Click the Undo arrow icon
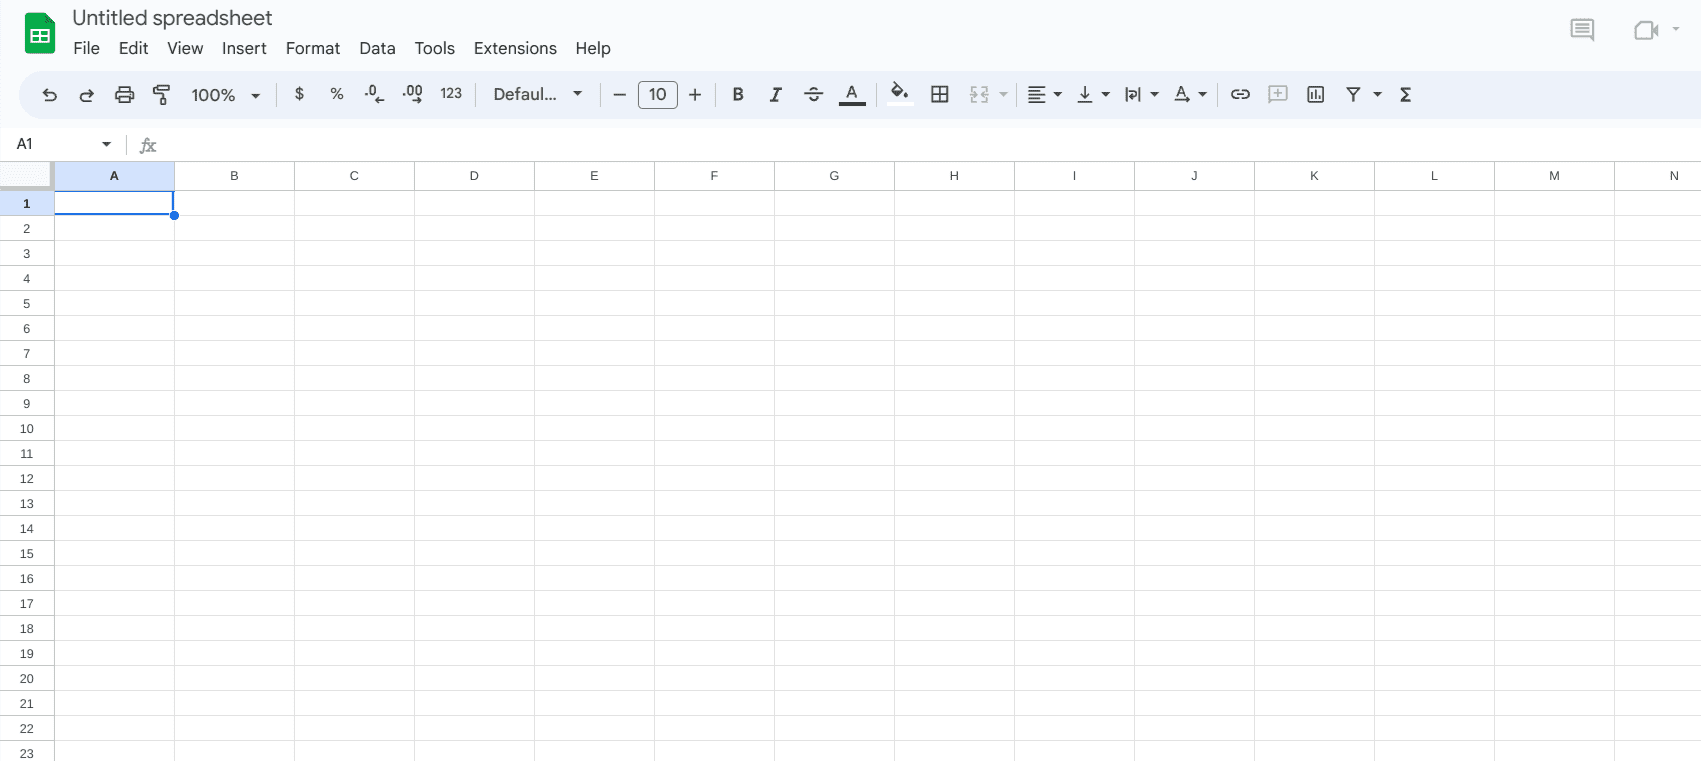 (49, 95)
